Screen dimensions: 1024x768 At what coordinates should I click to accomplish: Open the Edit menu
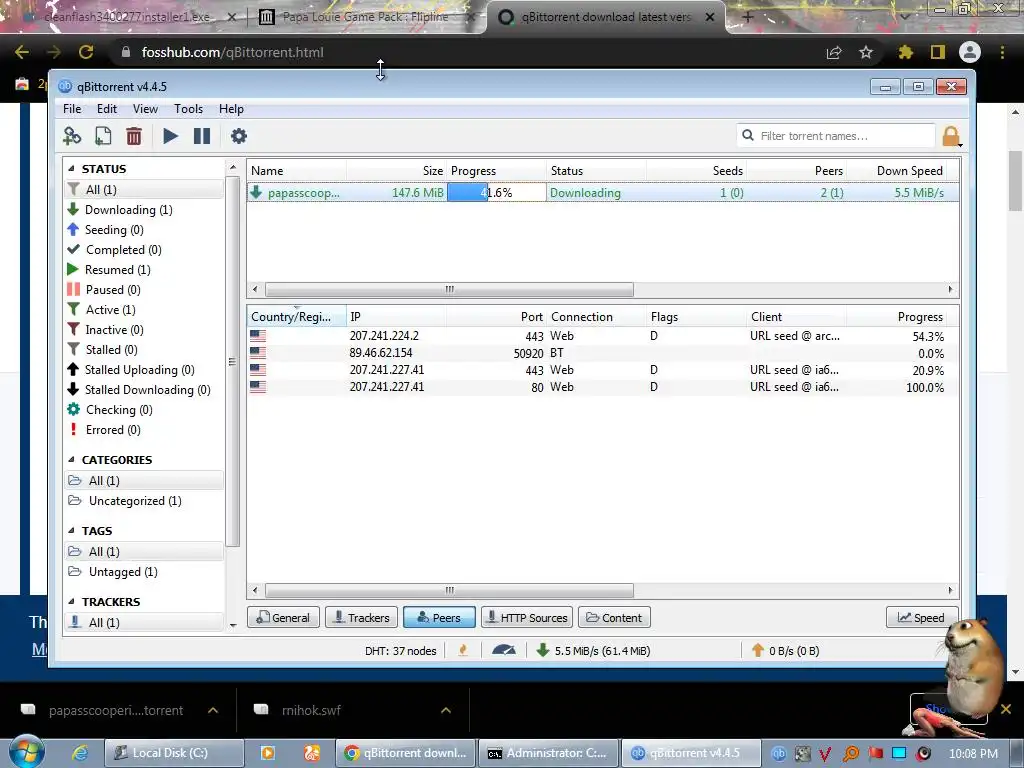coord(106,109)
